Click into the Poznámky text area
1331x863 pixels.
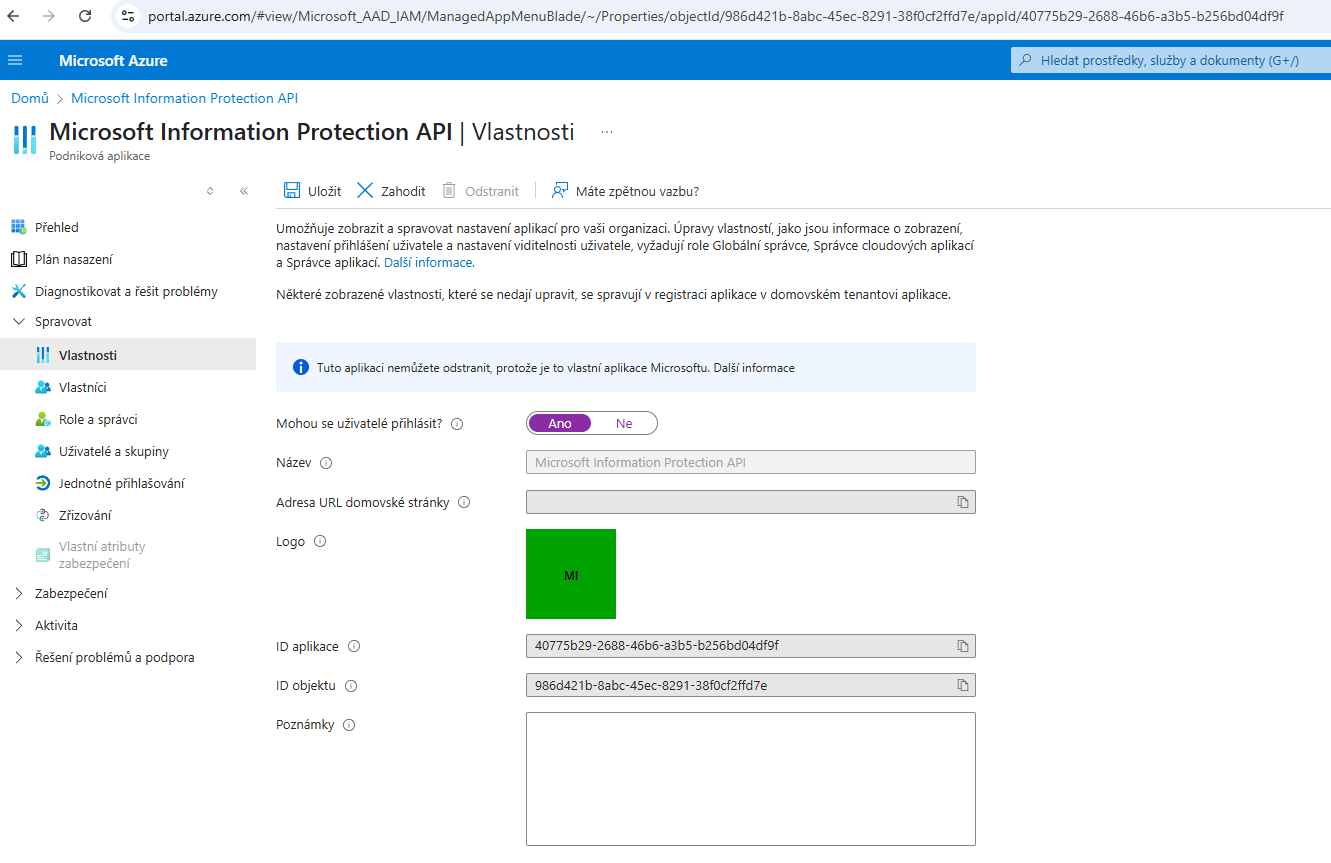pos(750,778)
